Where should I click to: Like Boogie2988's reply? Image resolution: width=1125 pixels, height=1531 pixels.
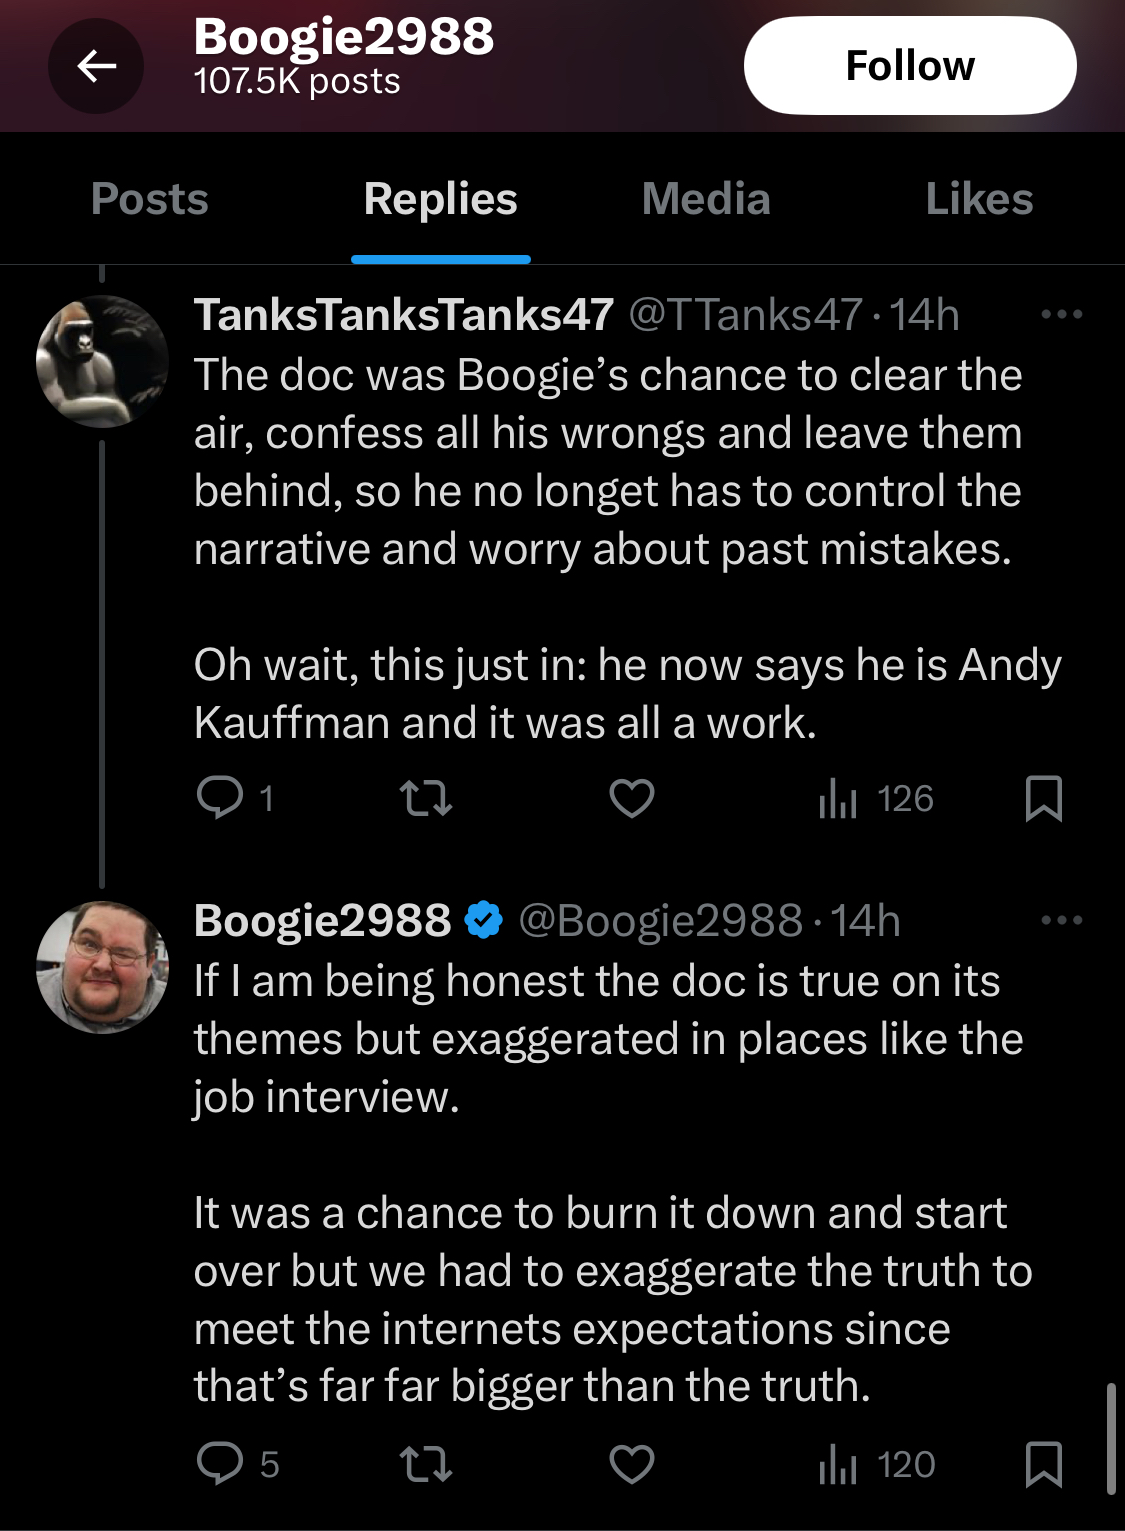tap(632, 1464)
